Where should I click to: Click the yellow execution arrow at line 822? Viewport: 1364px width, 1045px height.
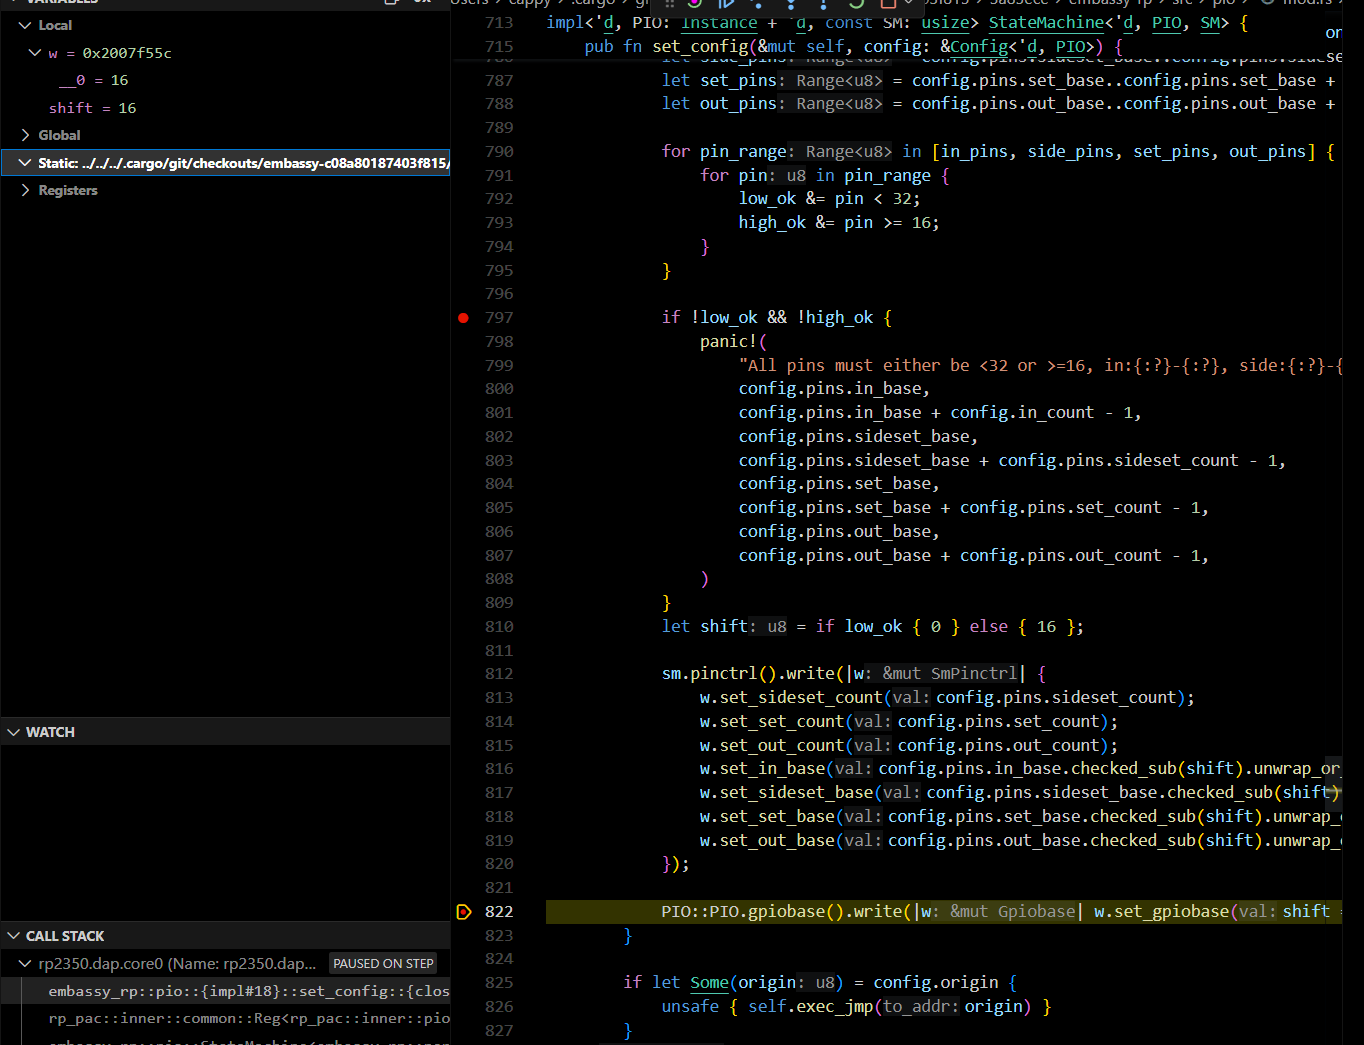pyautogui.click(x=464, y=912)
